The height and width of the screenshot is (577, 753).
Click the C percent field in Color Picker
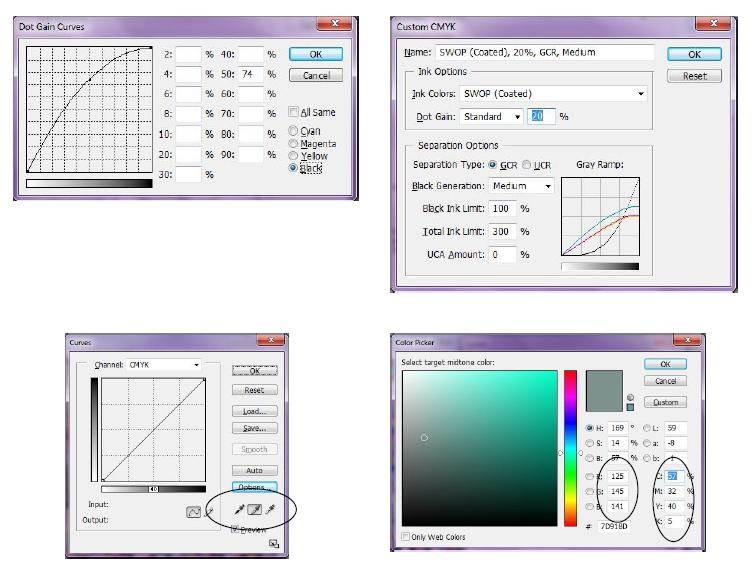(675, 476)
